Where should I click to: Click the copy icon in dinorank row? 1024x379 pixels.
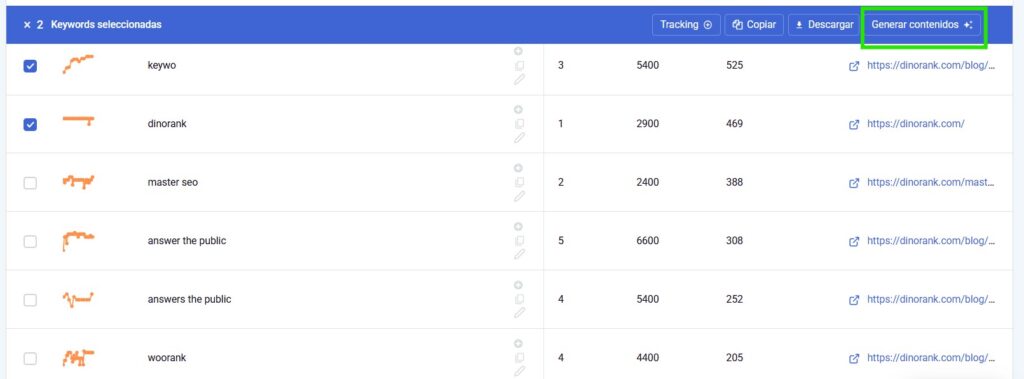click(519, 124)
